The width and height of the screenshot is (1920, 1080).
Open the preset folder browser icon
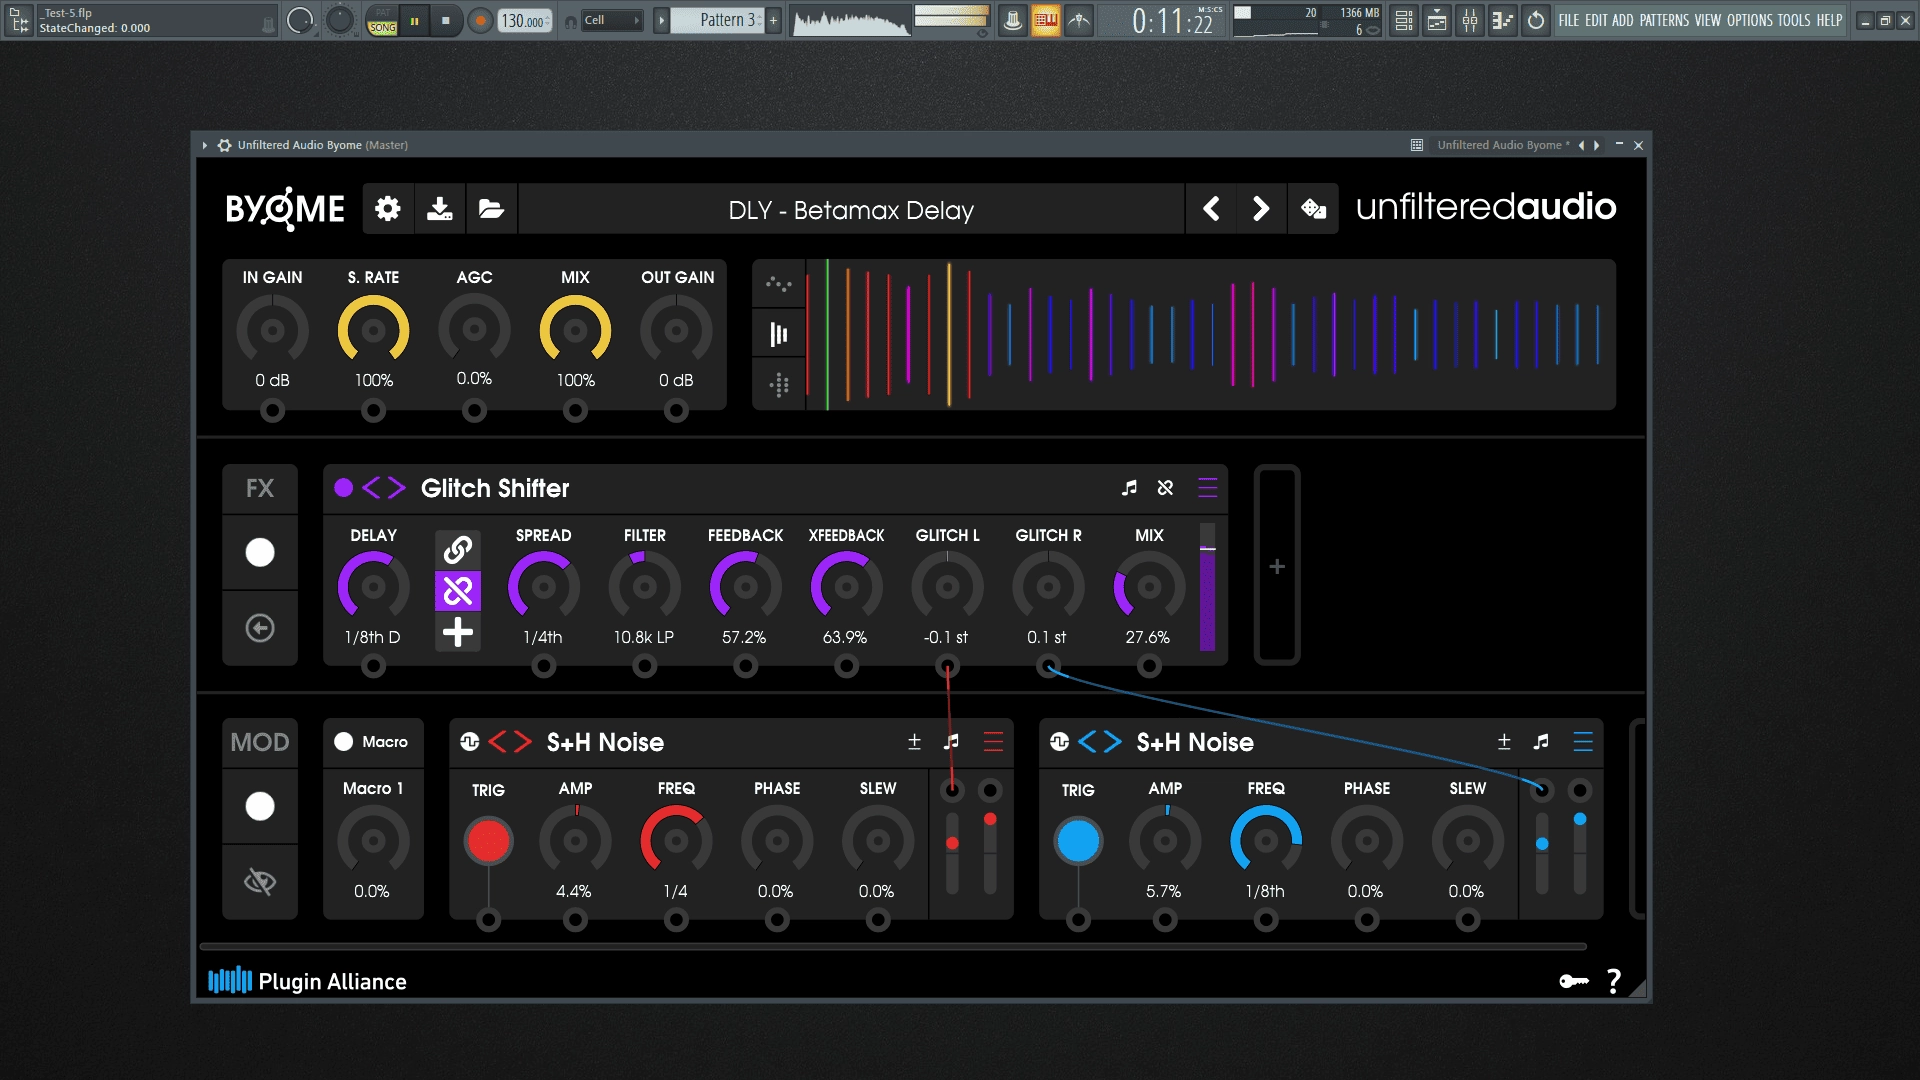click(491, 209)
